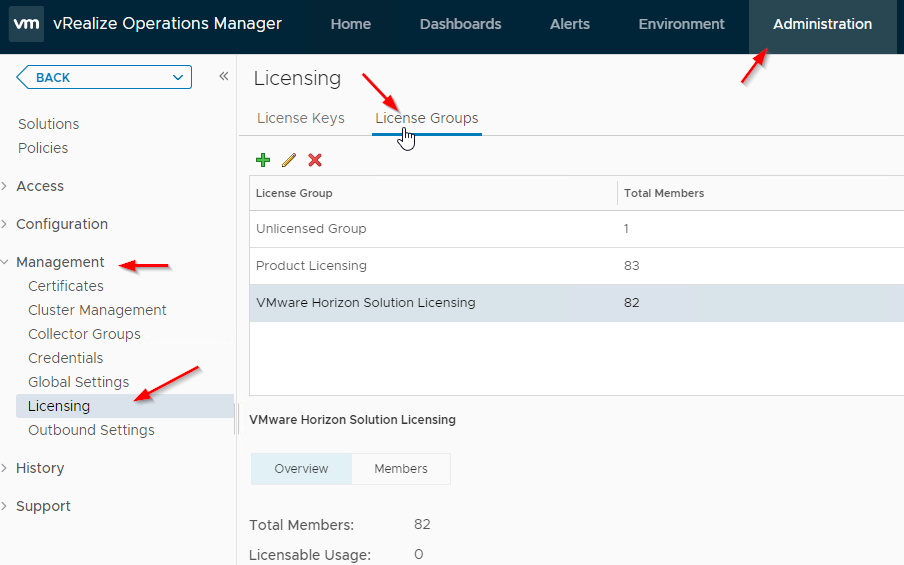Select the Members tab

pos(401,468)
